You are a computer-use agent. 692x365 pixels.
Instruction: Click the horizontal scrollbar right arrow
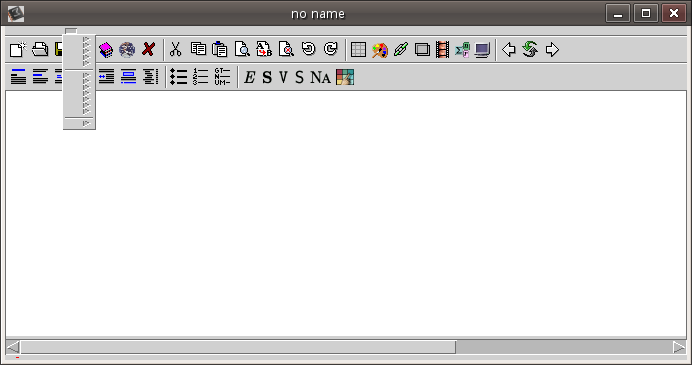pos(679,347)
